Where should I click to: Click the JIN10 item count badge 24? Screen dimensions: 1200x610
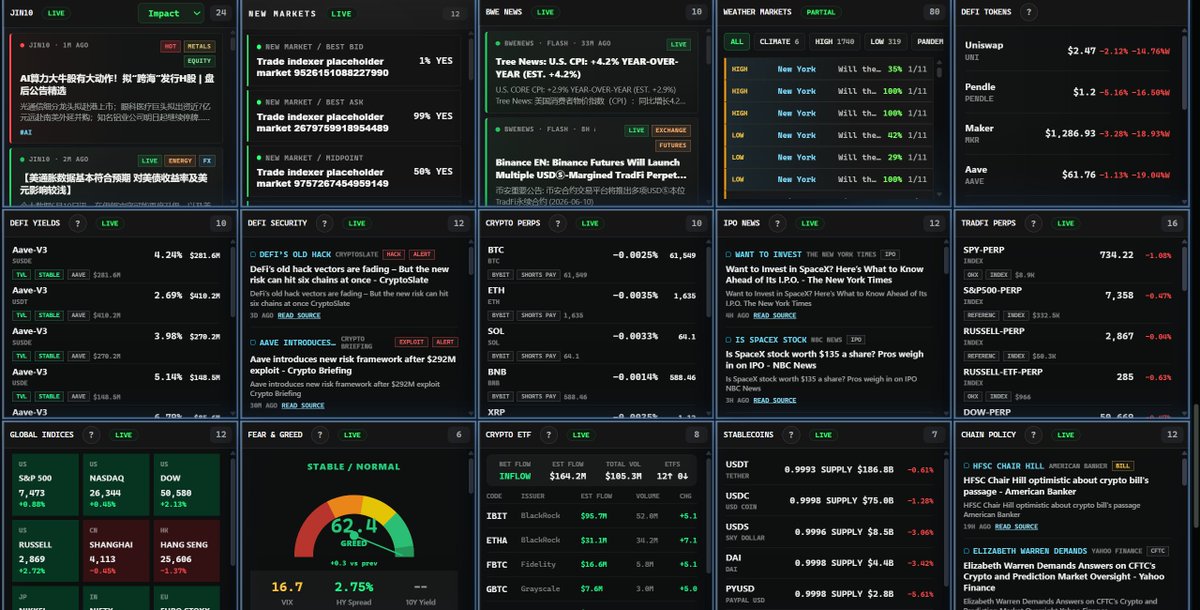[221, 13]
